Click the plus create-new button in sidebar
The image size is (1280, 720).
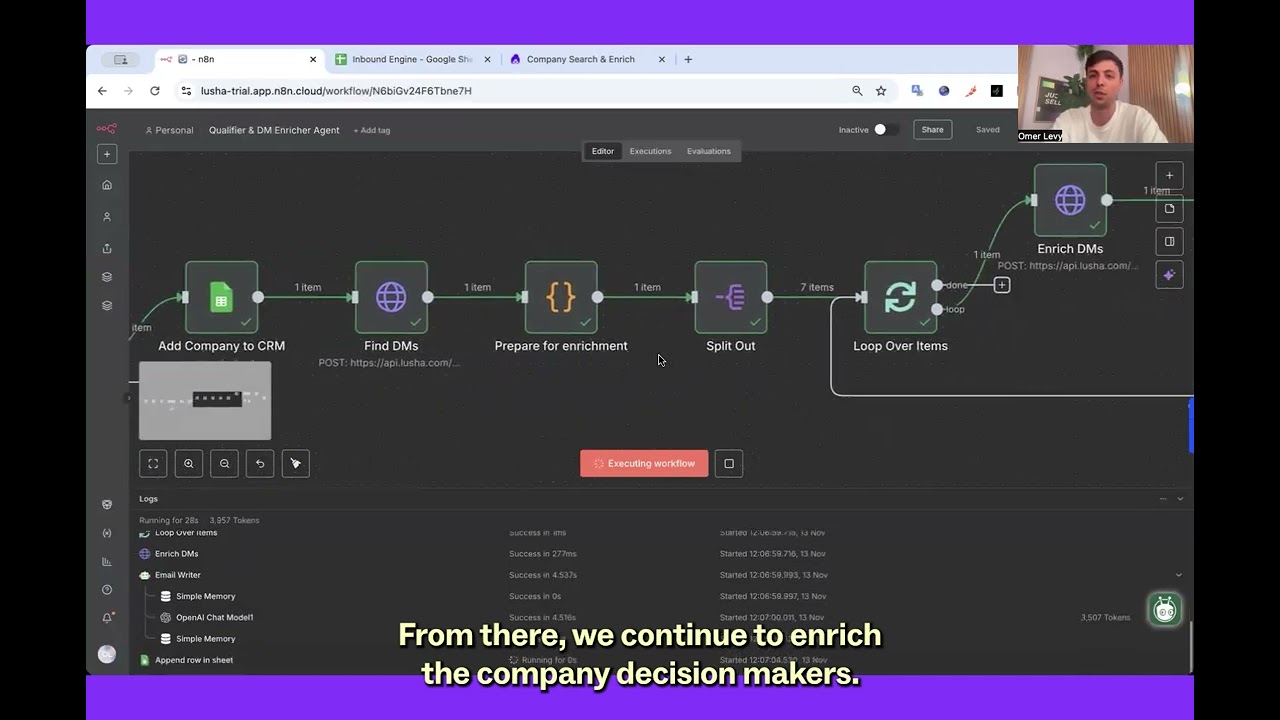click(x=107, y=154)
